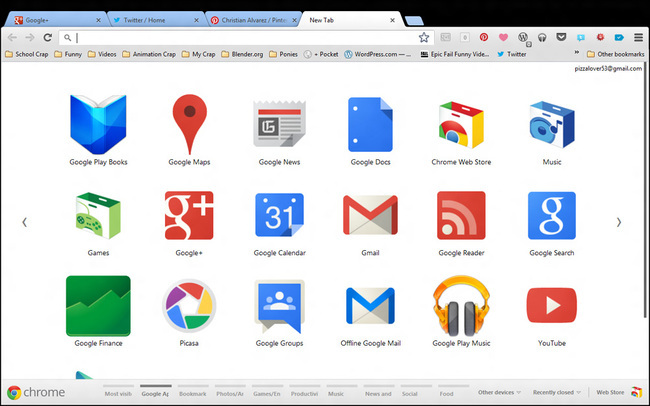Open Google Groups app

point(279,306)
